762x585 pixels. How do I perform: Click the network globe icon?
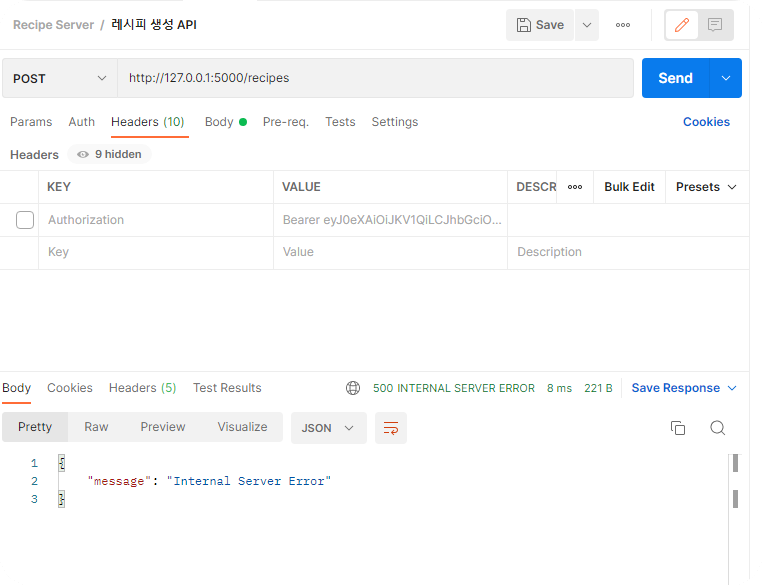tap(353, 388)
